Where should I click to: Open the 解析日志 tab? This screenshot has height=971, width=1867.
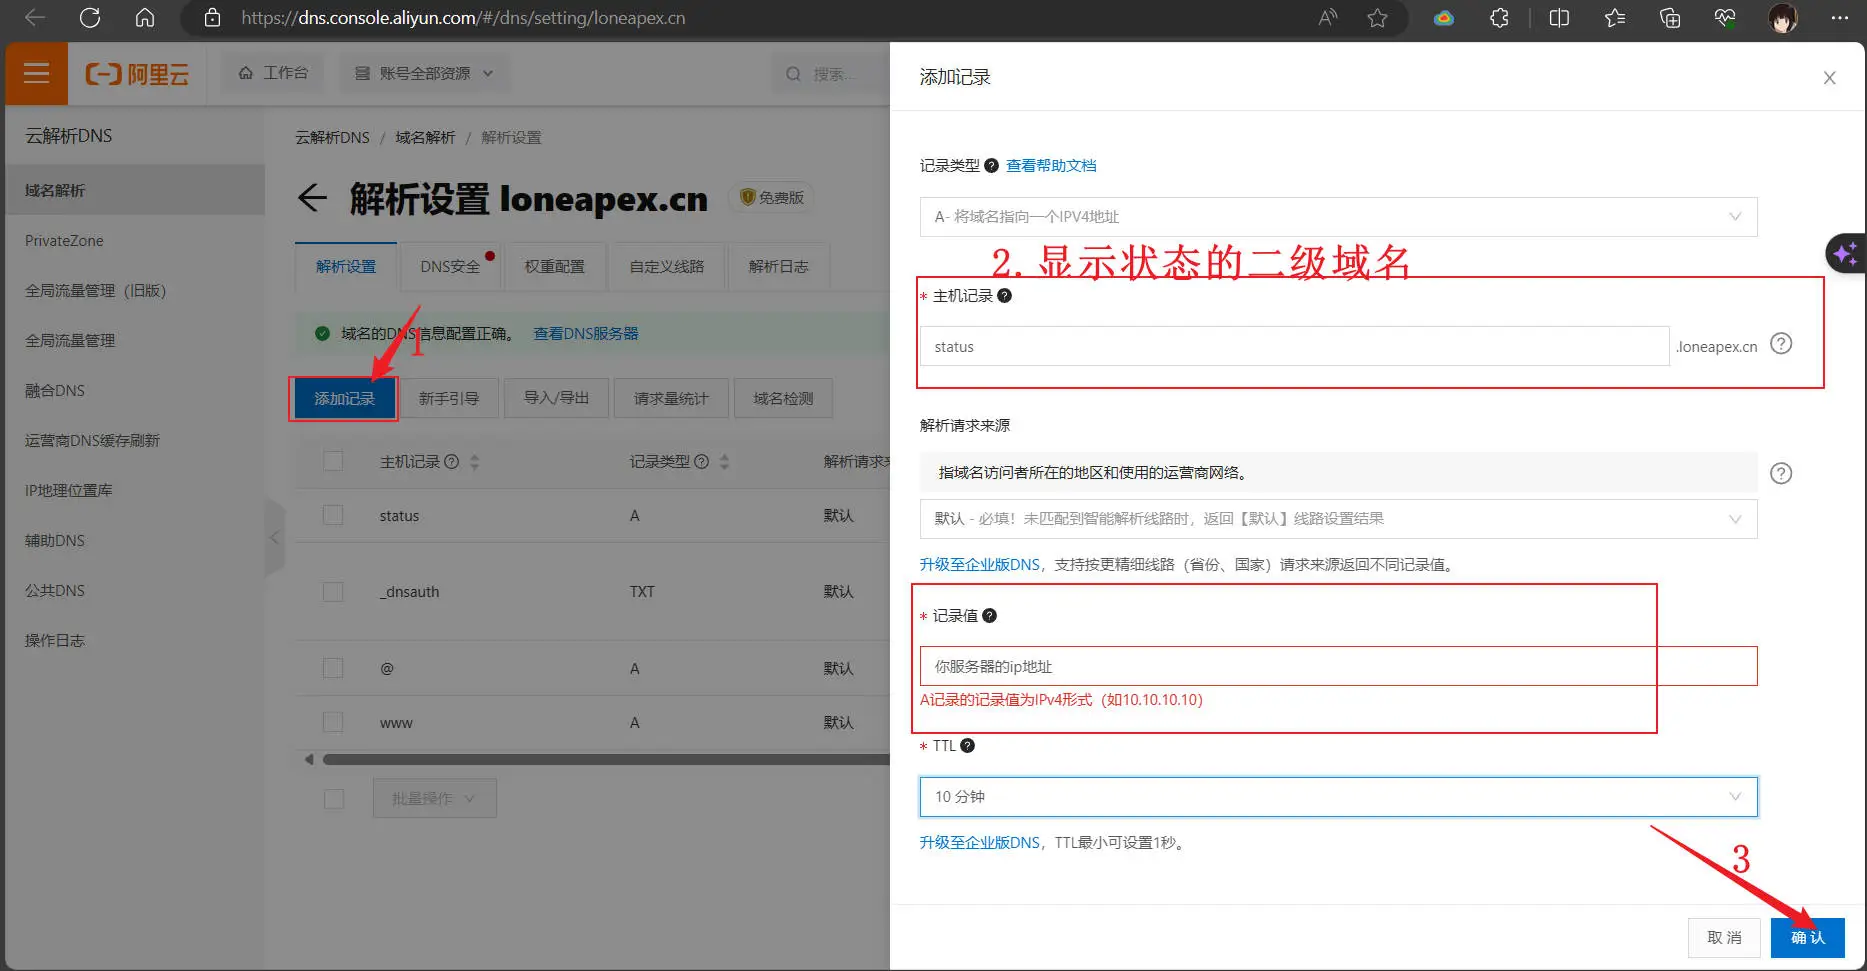click(x=778, y=267)
